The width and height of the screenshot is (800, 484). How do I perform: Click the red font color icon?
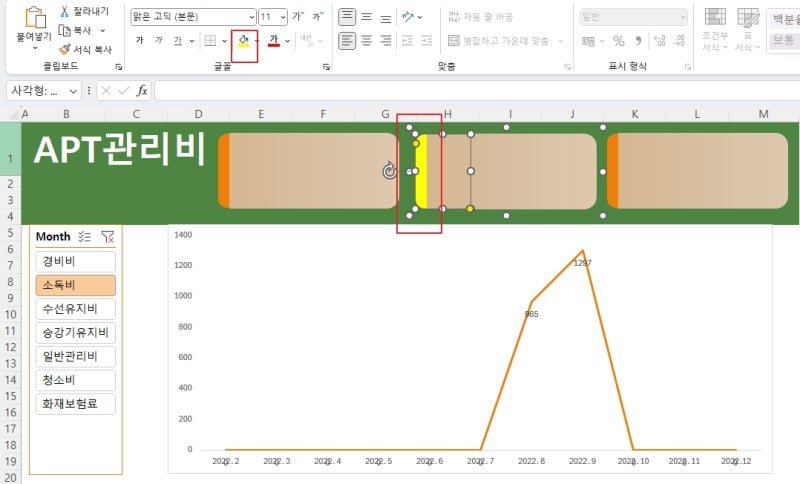click(x=274, y=40)
